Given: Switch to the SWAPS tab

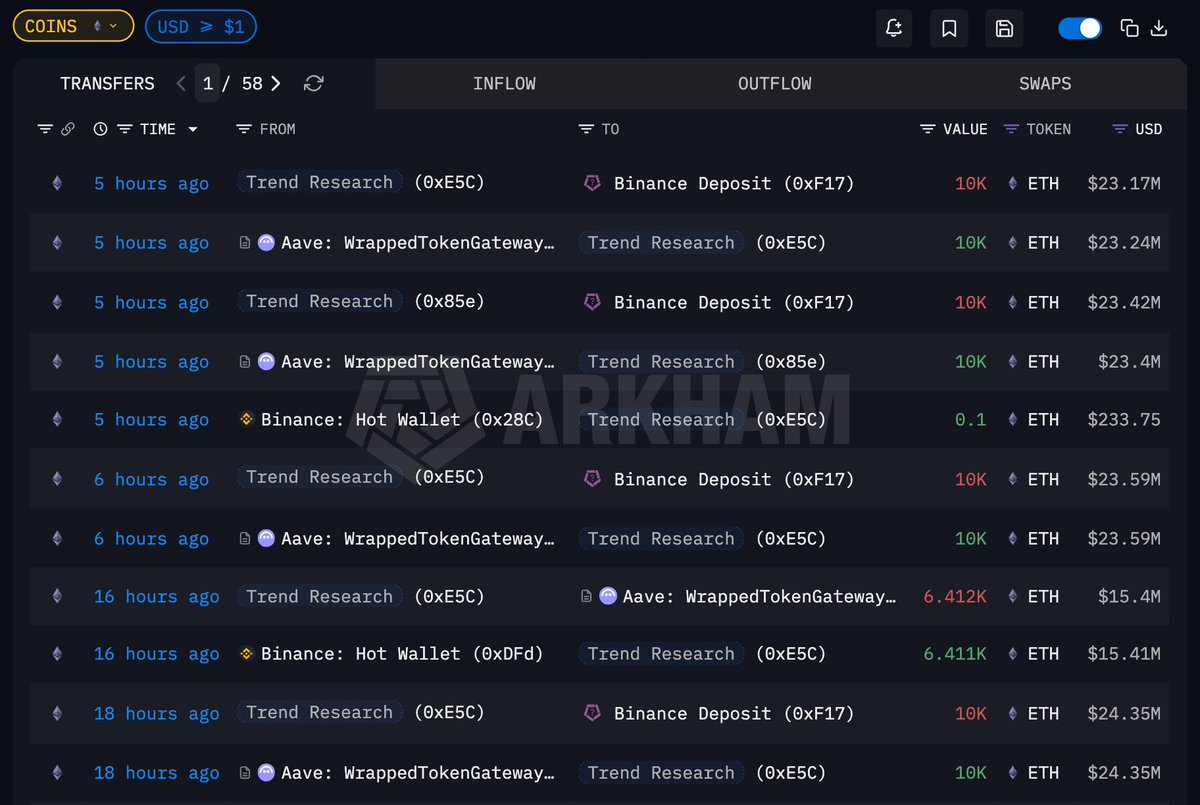Looking at the screenshot, I should (1045, 84).
